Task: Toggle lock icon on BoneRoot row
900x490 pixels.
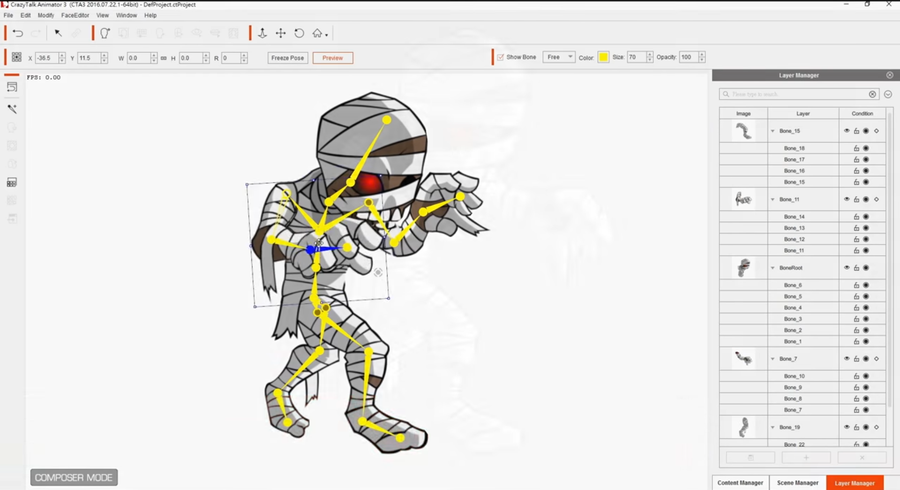Action: point(856,268)
